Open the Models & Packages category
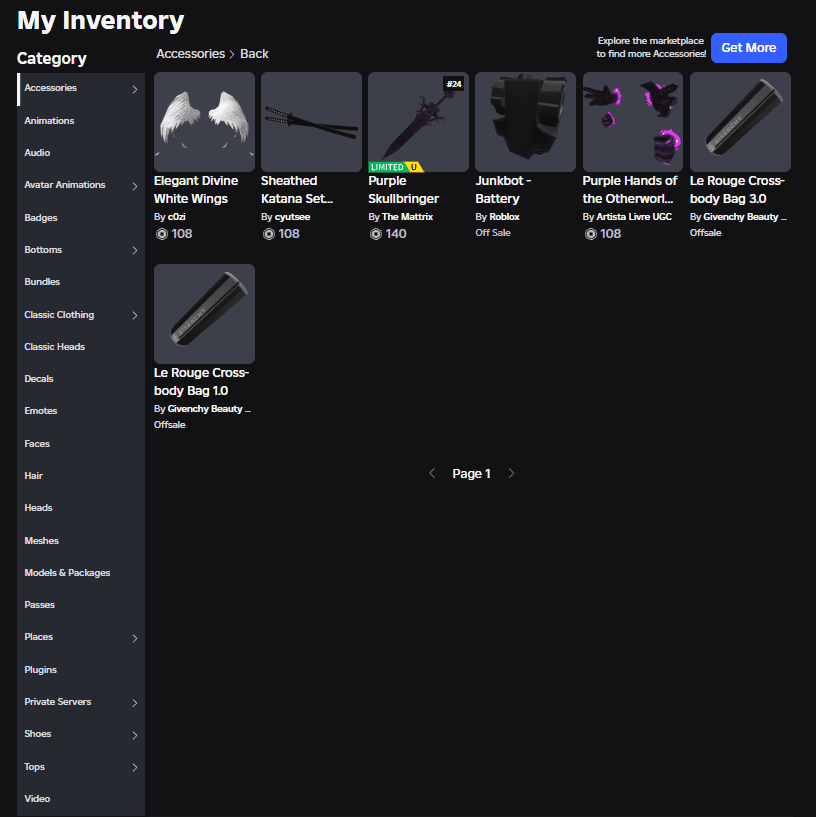 [x=67, y=573]
